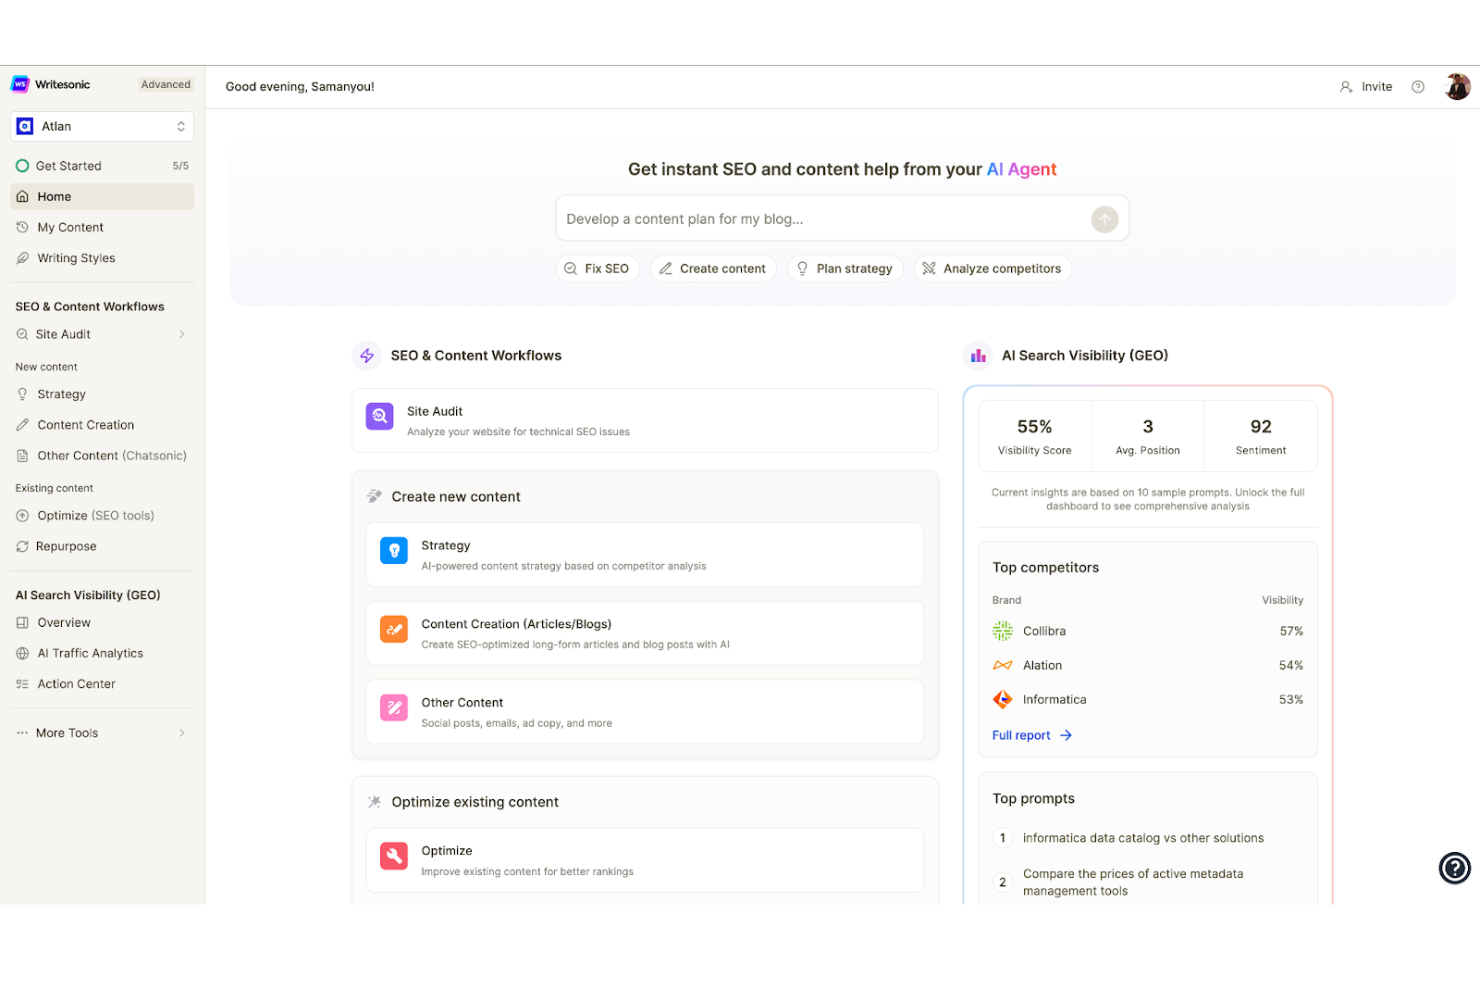The height and width of the screenshot is (987, 1480).
Task: Expand Site Audit chevron in sidebar
Action: (x=182, y=334)
